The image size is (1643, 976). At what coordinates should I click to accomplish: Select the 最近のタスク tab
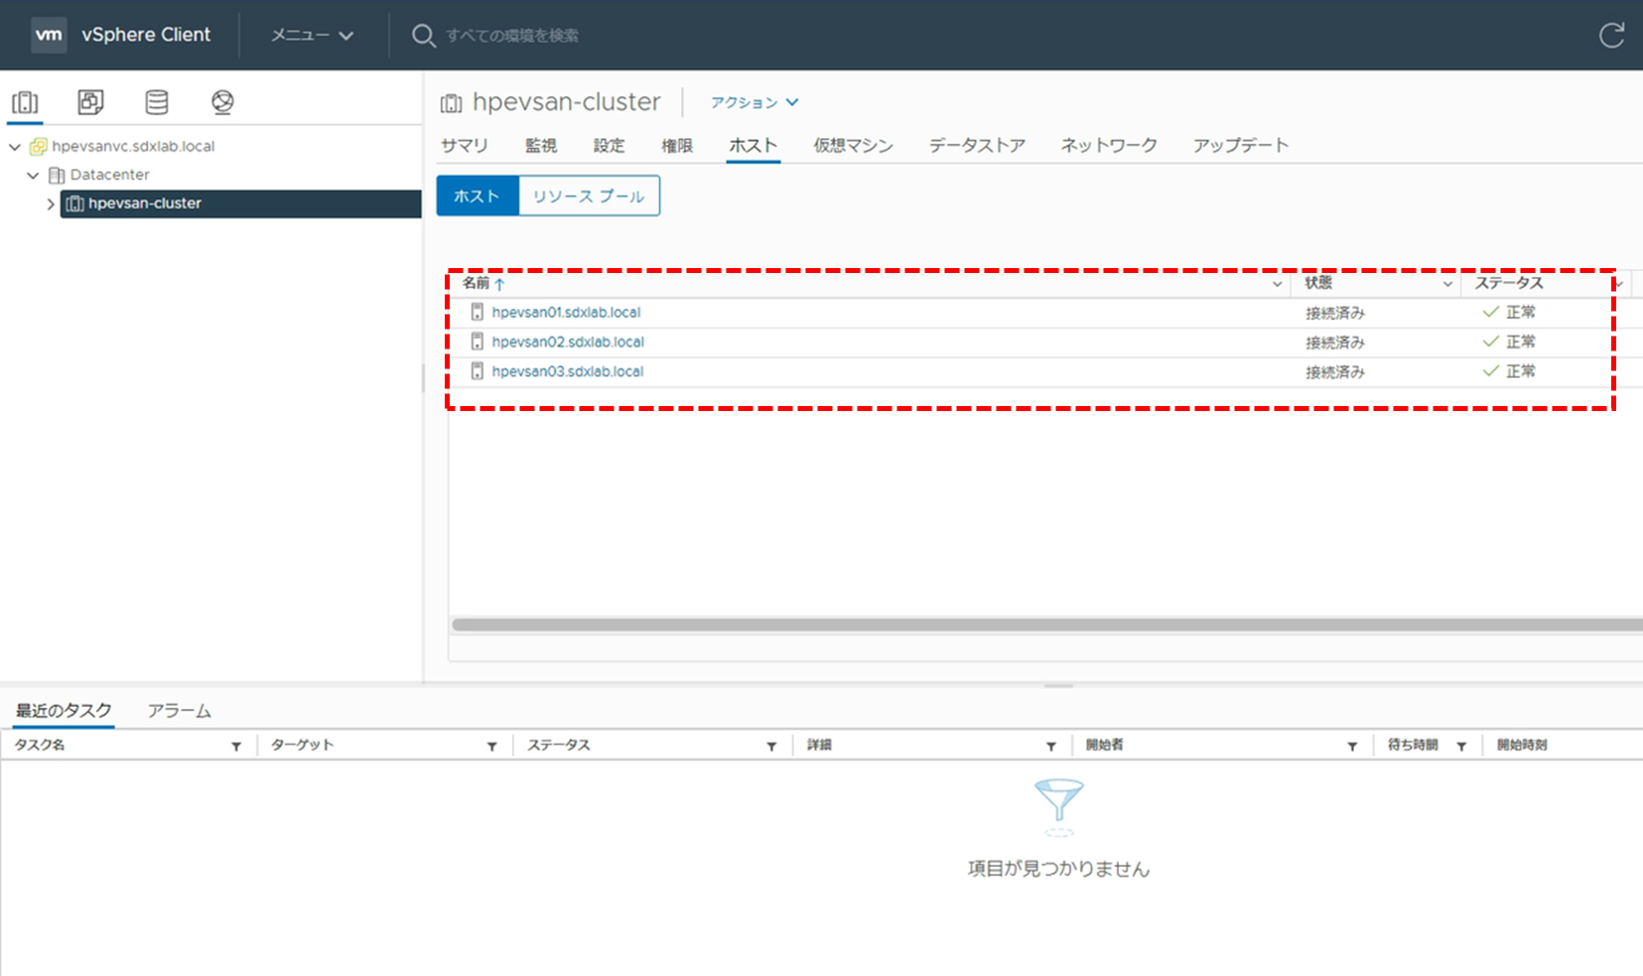point(64,711)
